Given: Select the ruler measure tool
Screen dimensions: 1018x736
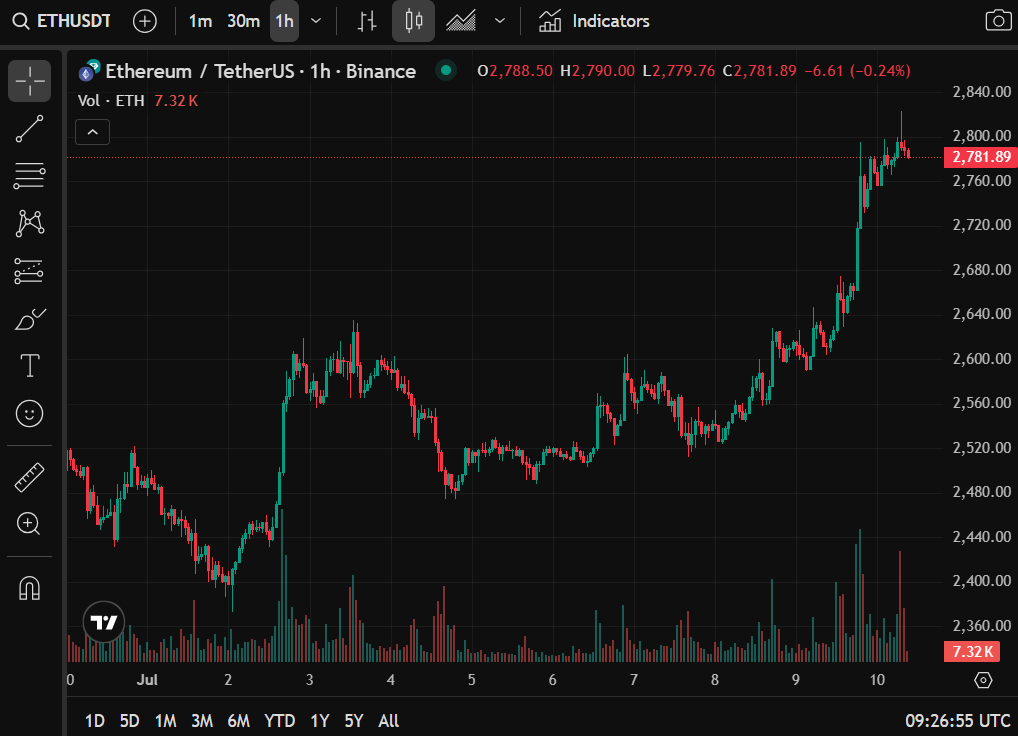Looking at the screenshot, I should click(x=30, y=477).
